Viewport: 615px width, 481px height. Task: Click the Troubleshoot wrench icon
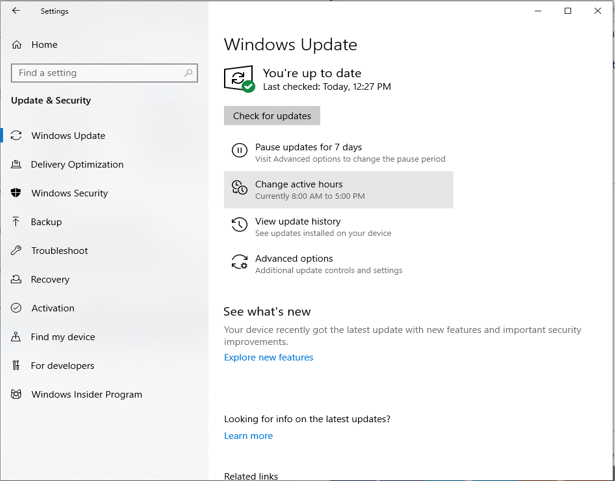pyautogui.click(x=16, y=250)
